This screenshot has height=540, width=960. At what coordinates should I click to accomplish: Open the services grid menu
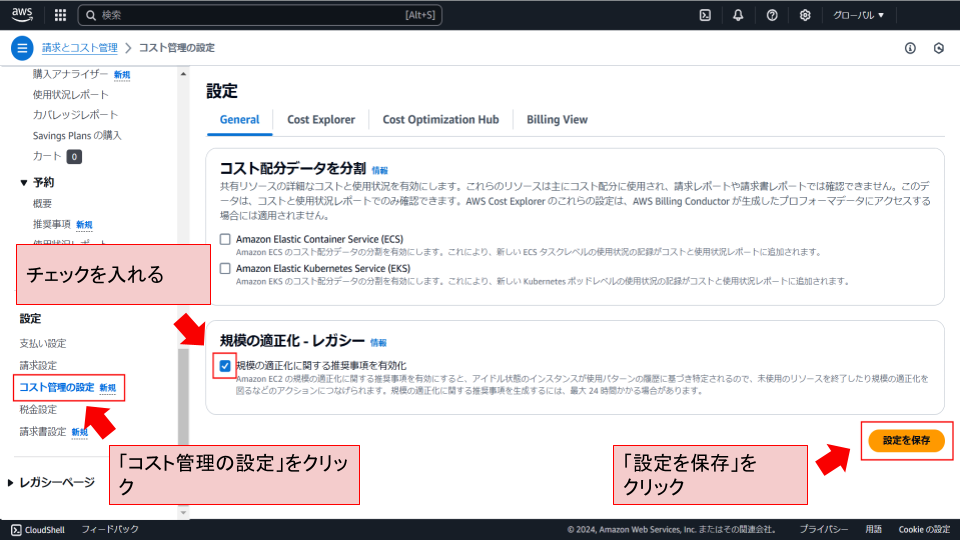pyautogui.click(x=60, y=15)
